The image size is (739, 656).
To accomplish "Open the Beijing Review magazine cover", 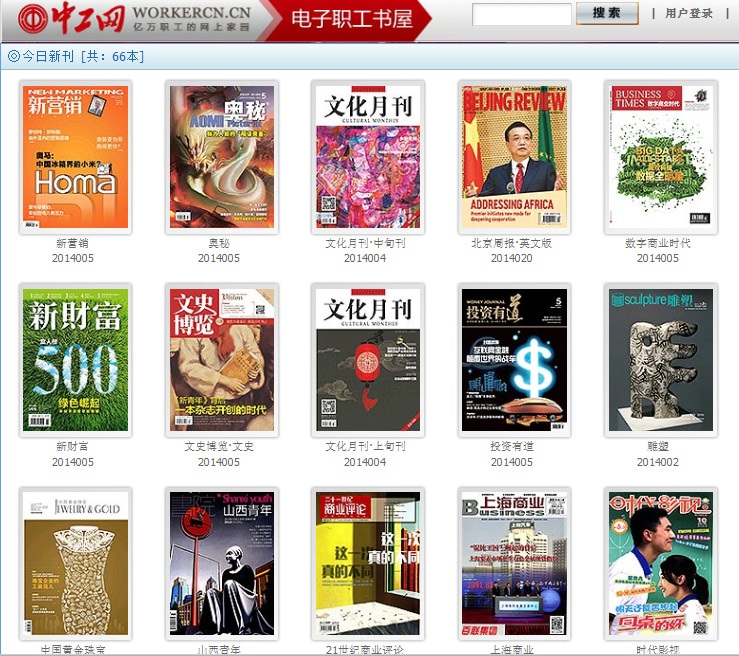I will pos(514,157).
